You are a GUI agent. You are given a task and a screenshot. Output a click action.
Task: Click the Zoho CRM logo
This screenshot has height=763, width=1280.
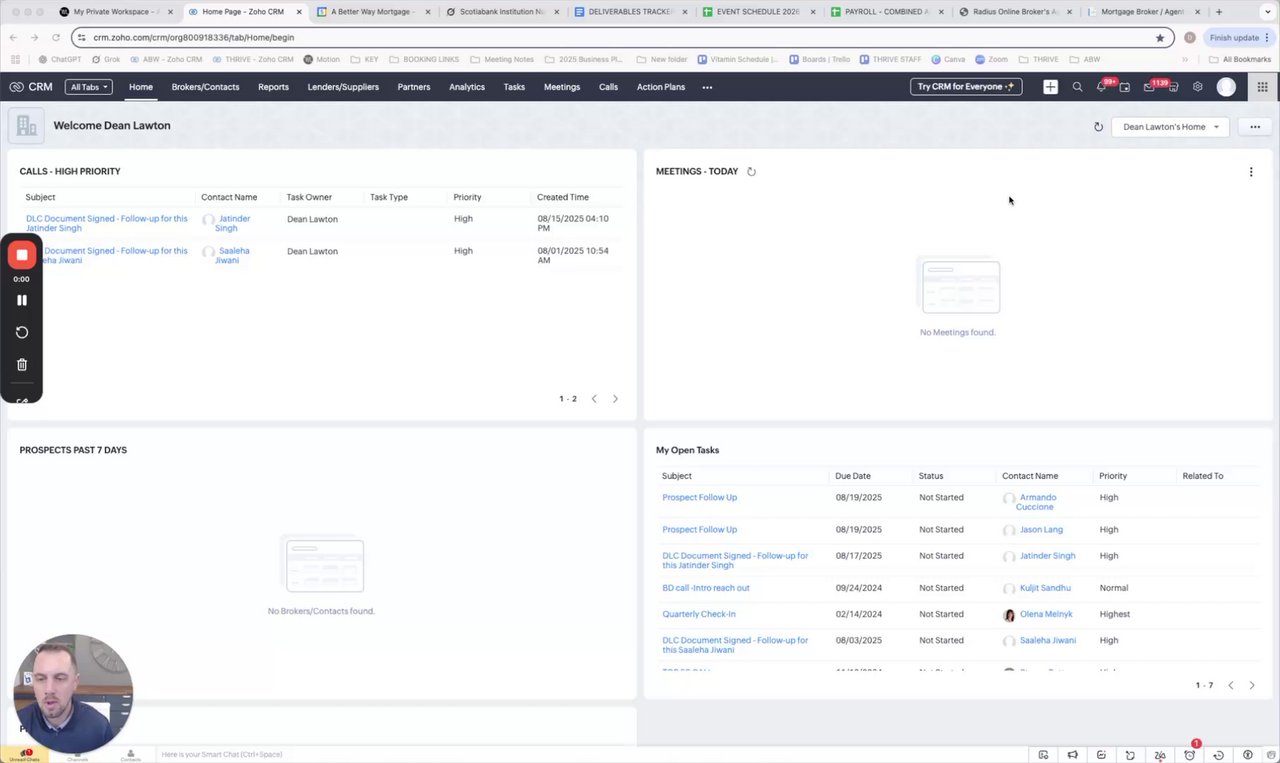tap(31, 87)
